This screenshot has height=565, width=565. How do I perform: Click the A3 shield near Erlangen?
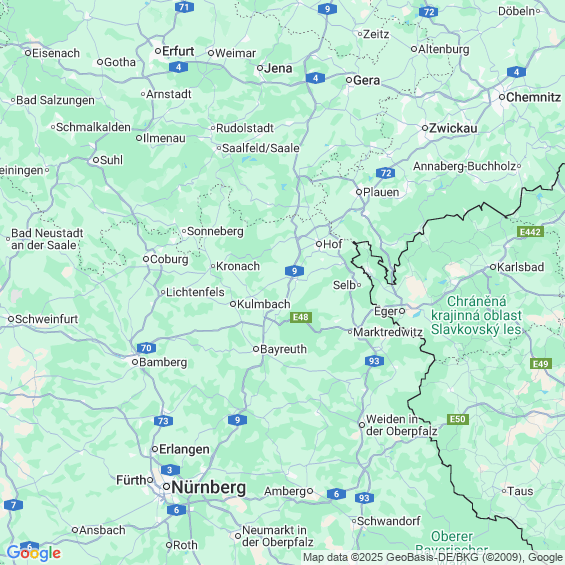pos(170,470)
